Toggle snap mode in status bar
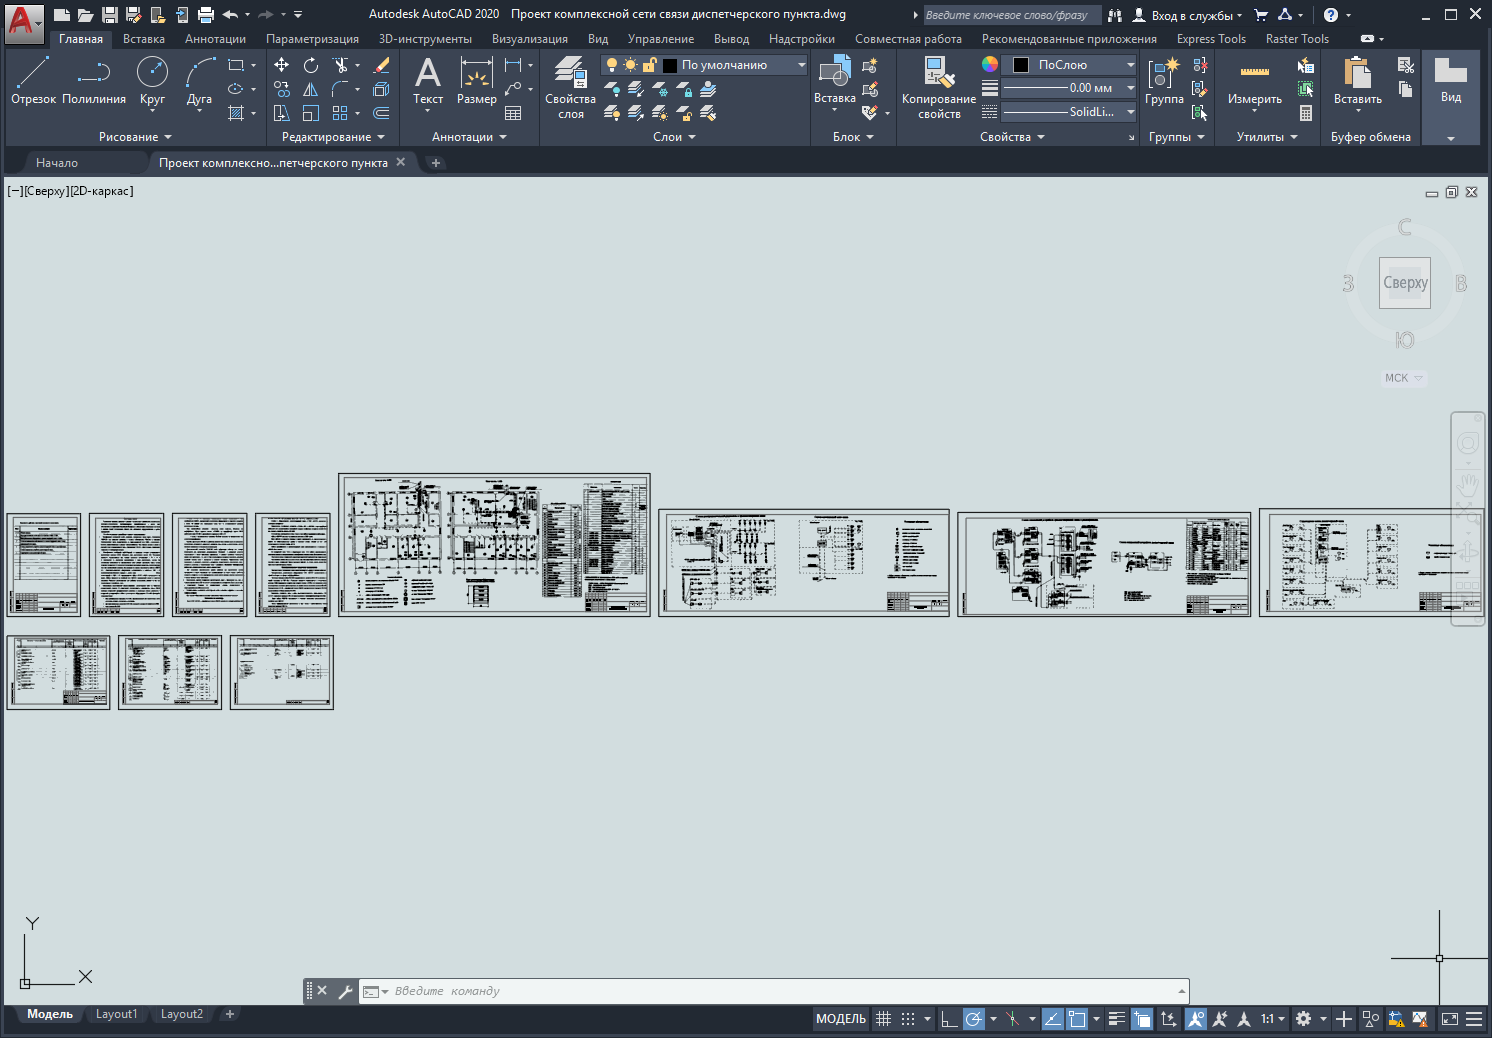1492x1038 pixels. tap(908, 1019)
